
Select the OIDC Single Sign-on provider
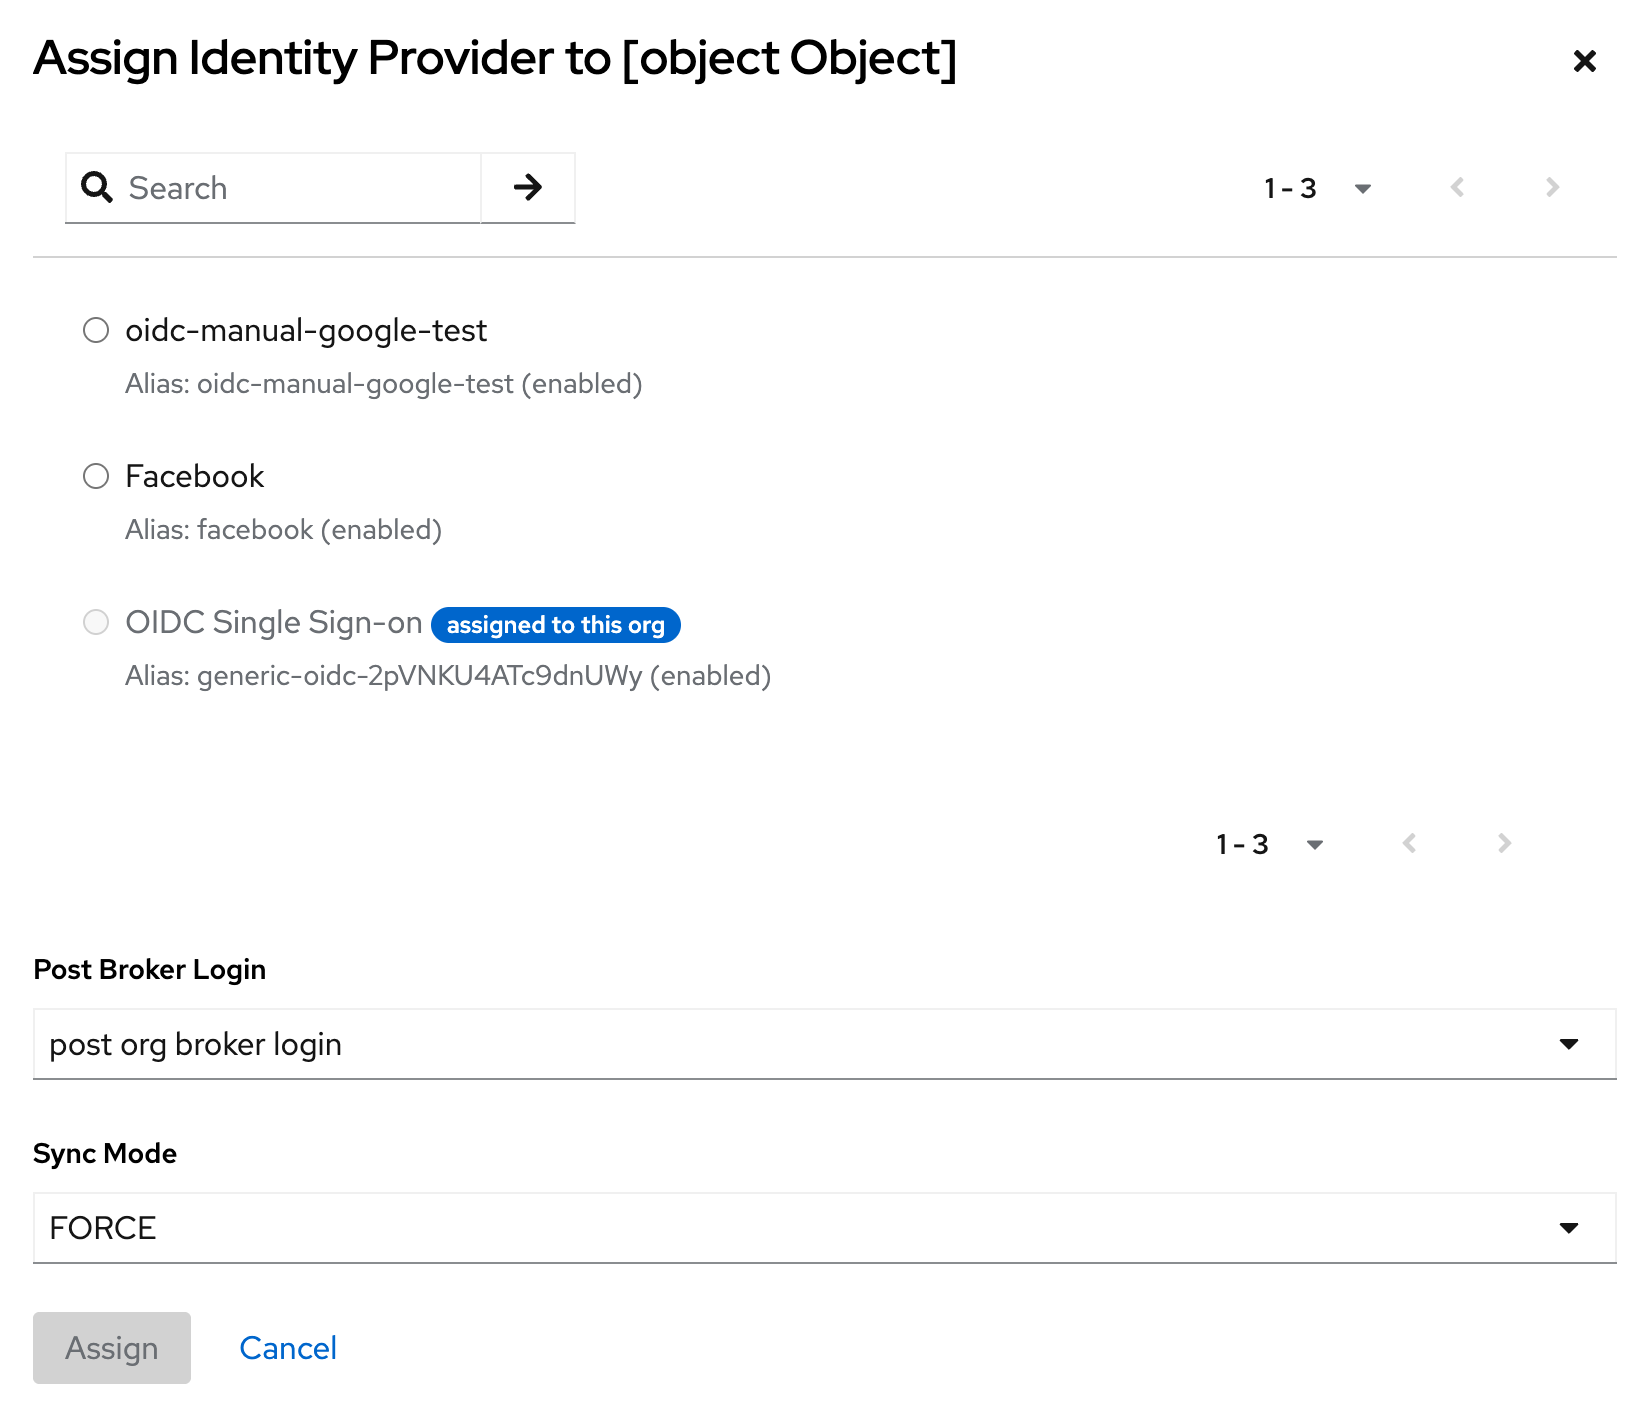(x=96, y=622)
